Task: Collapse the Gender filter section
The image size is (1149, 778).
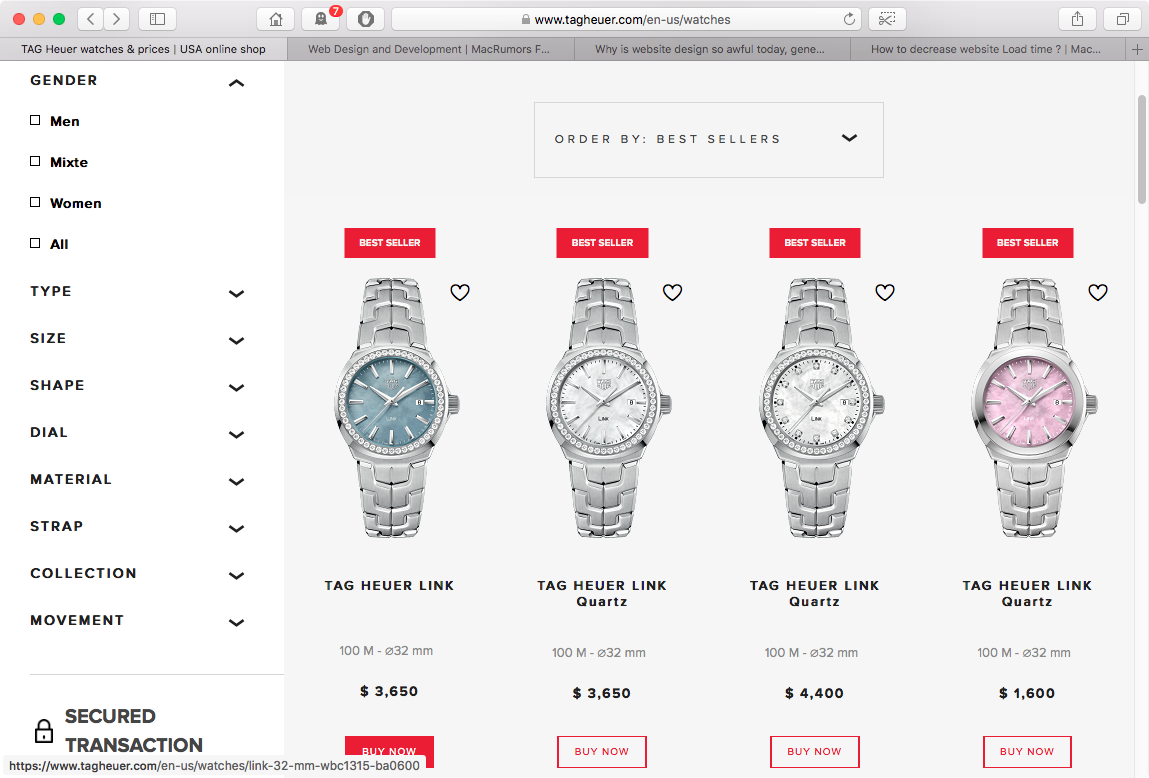Action: [236, 83]
